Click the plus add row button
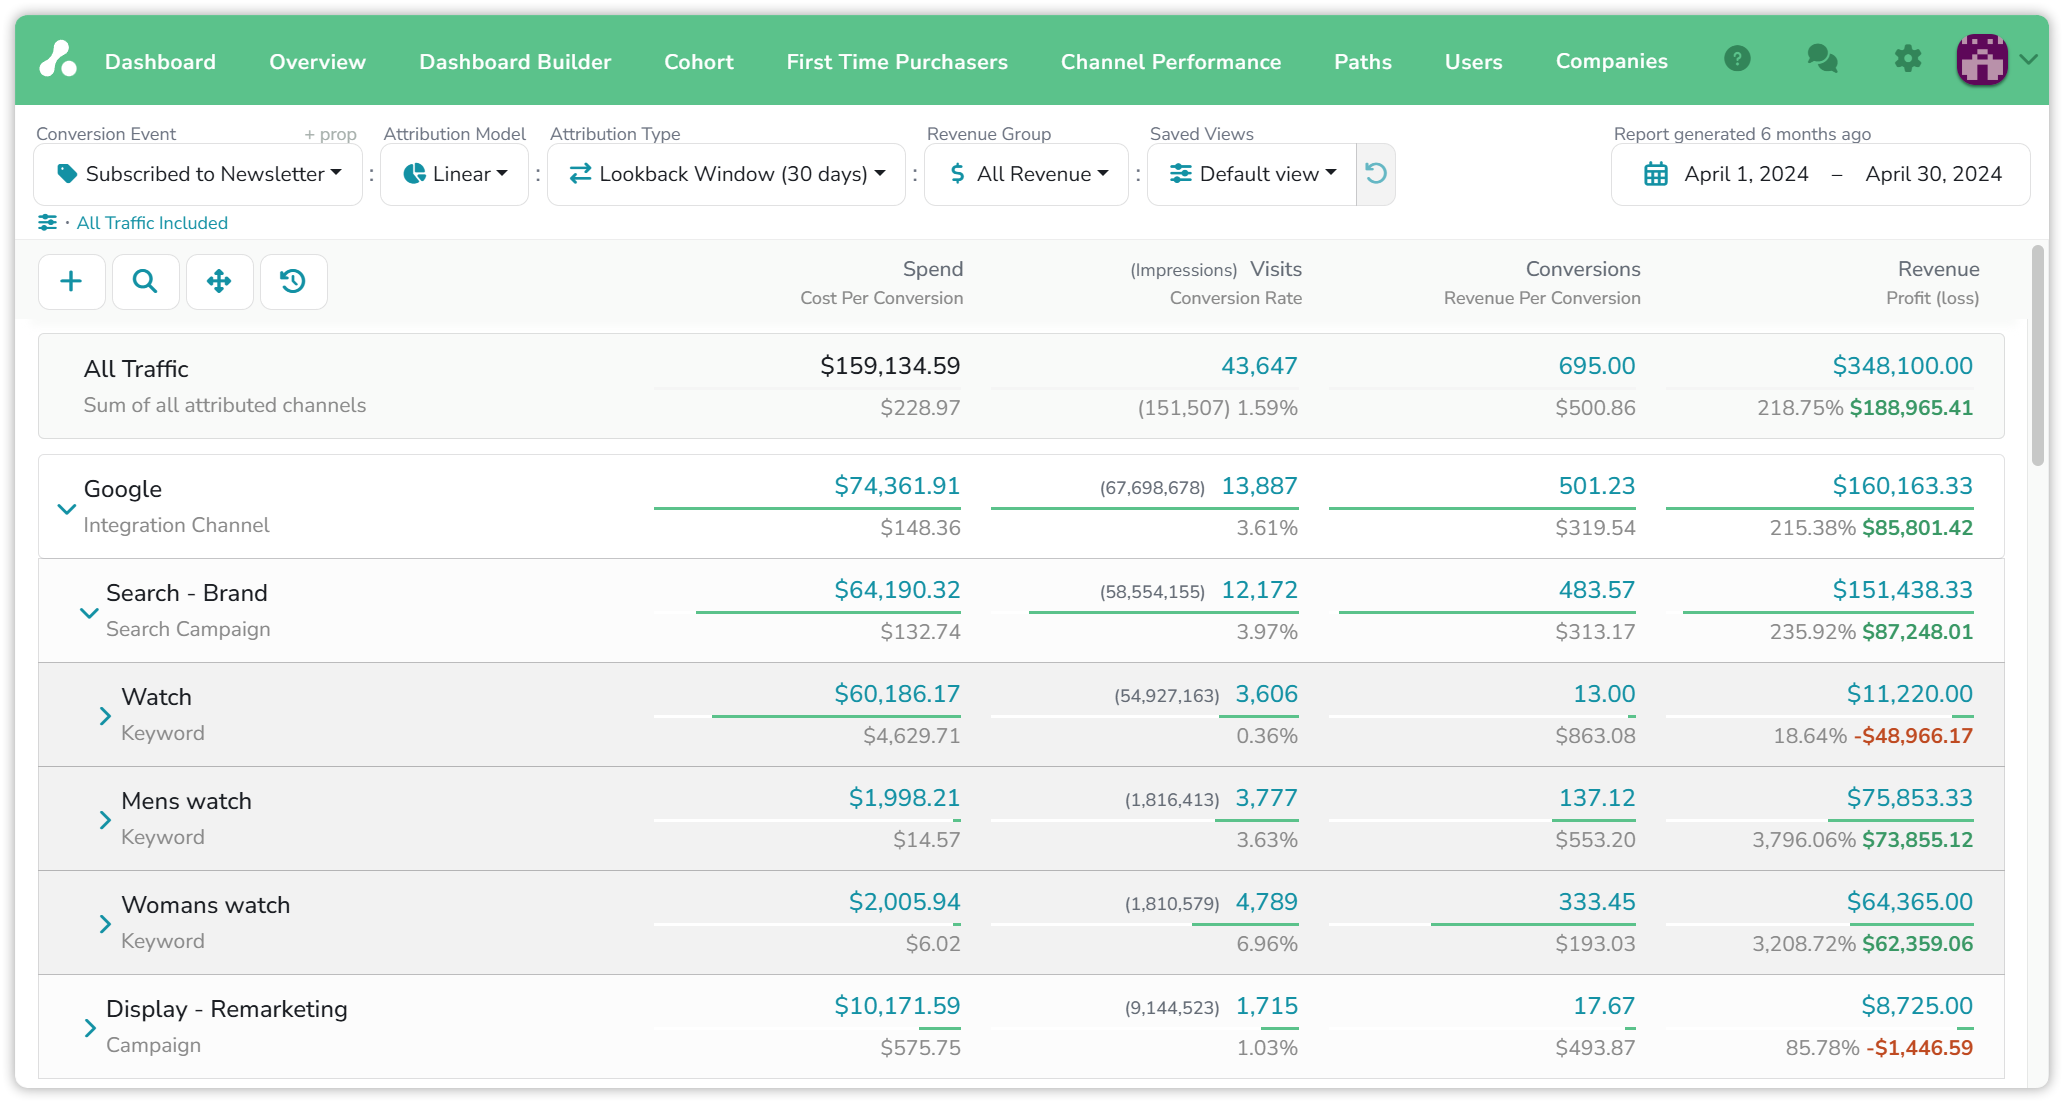The height and width of the screenshot is (1103, 2064). tap(71, 282)
